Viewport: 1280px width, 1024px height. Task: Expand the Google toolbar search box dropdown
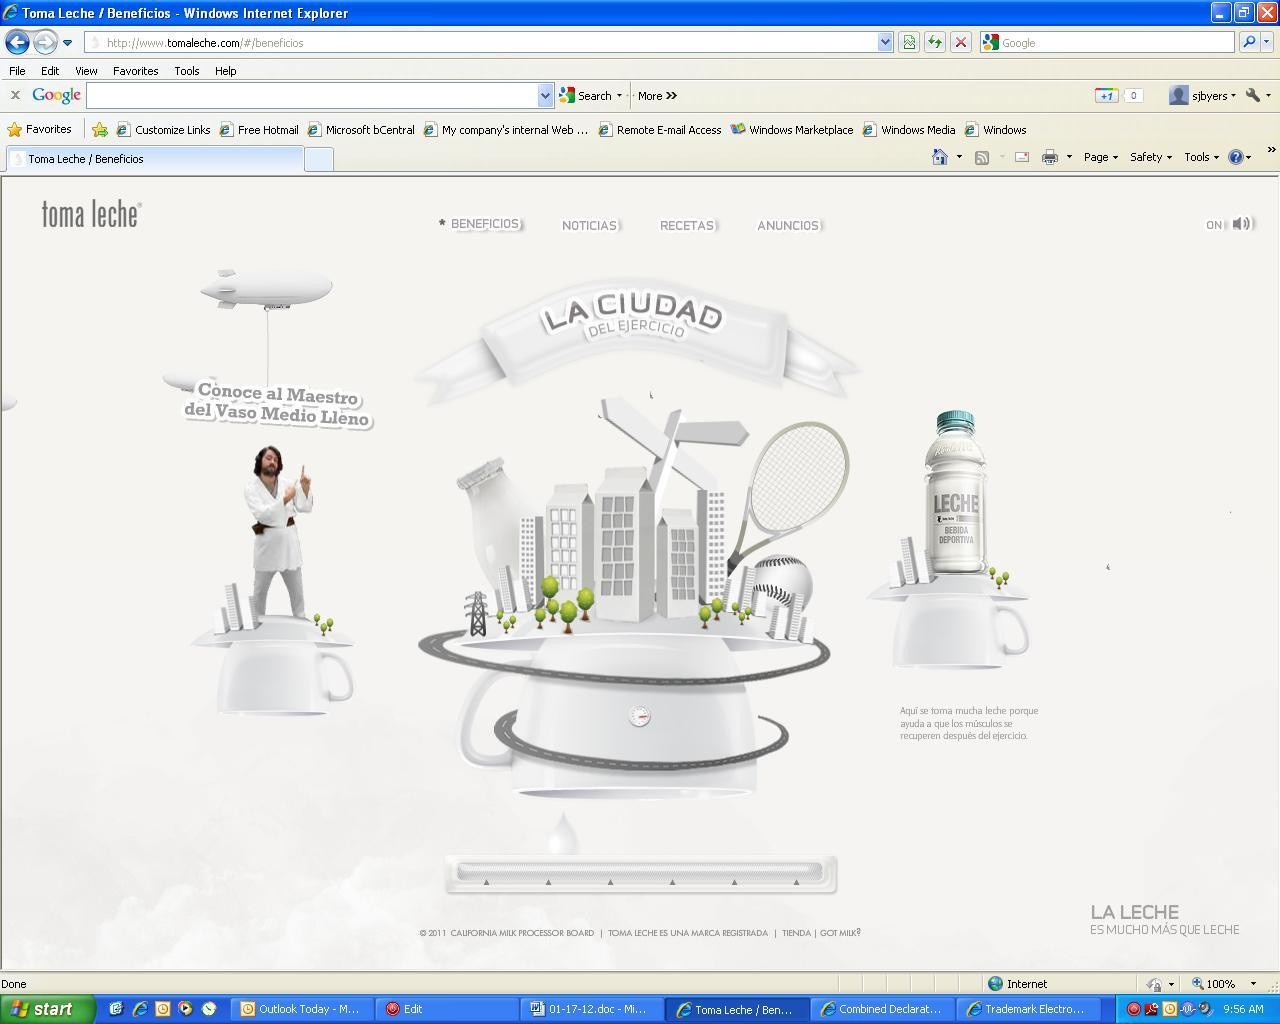(x=545, y=95)
